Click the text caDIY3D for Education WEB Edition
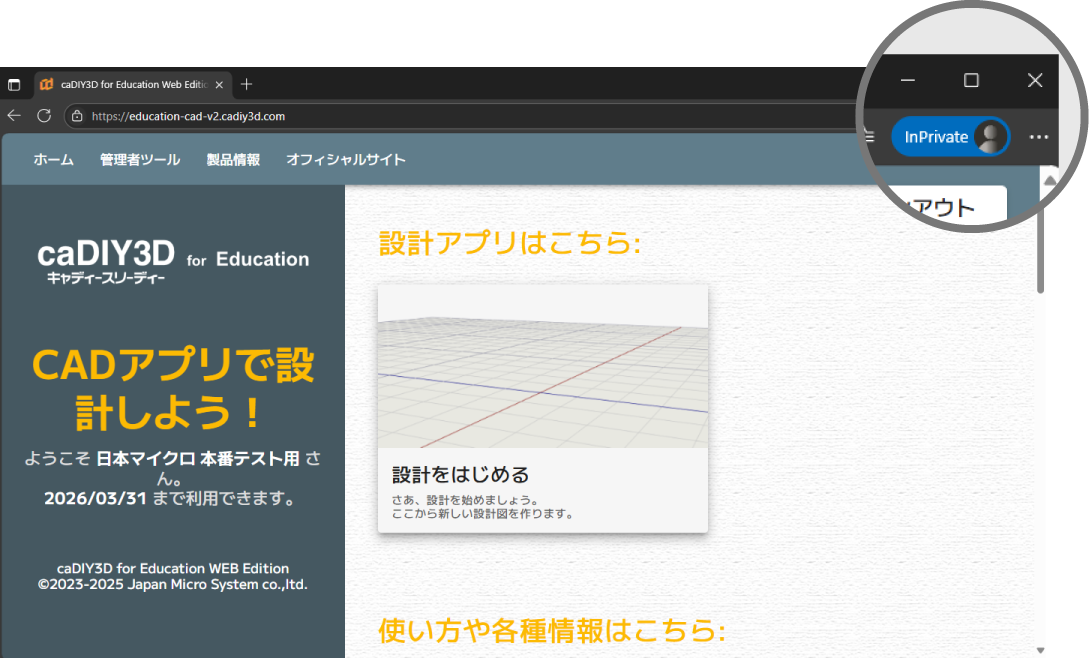 point(173,568)
